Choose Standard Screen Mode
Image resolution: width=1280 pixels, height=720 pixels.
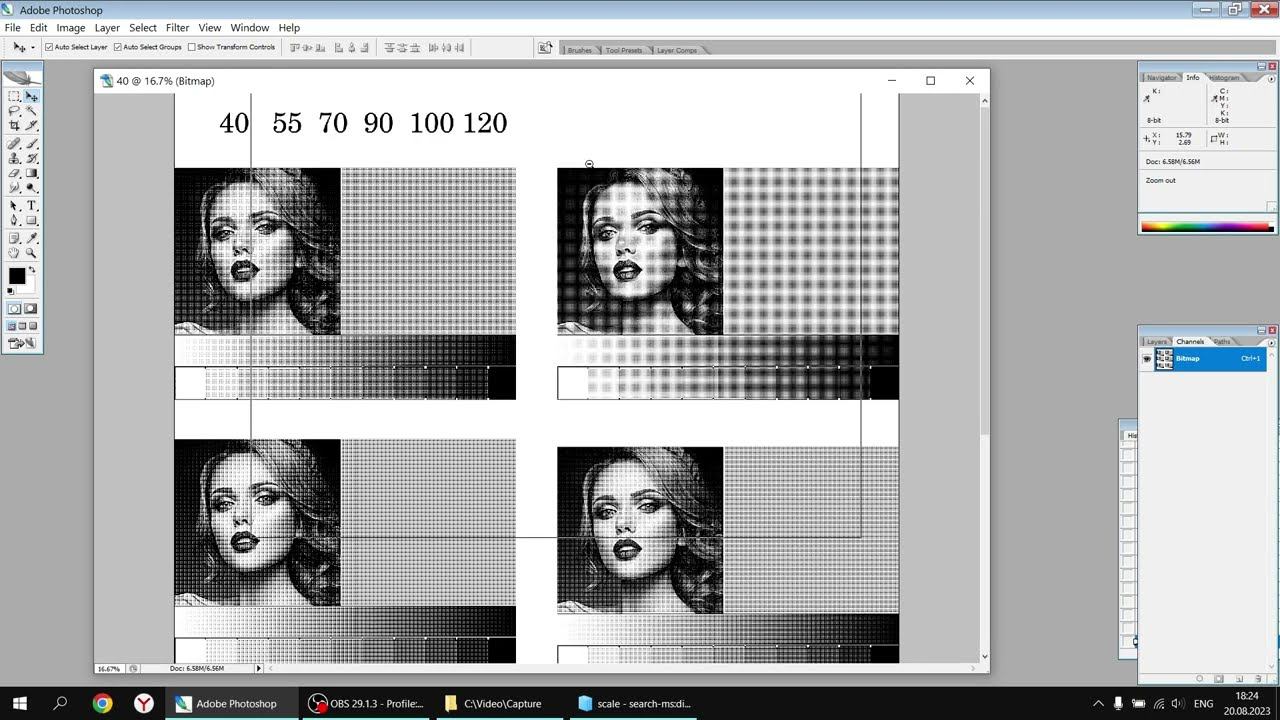point(12,325)
